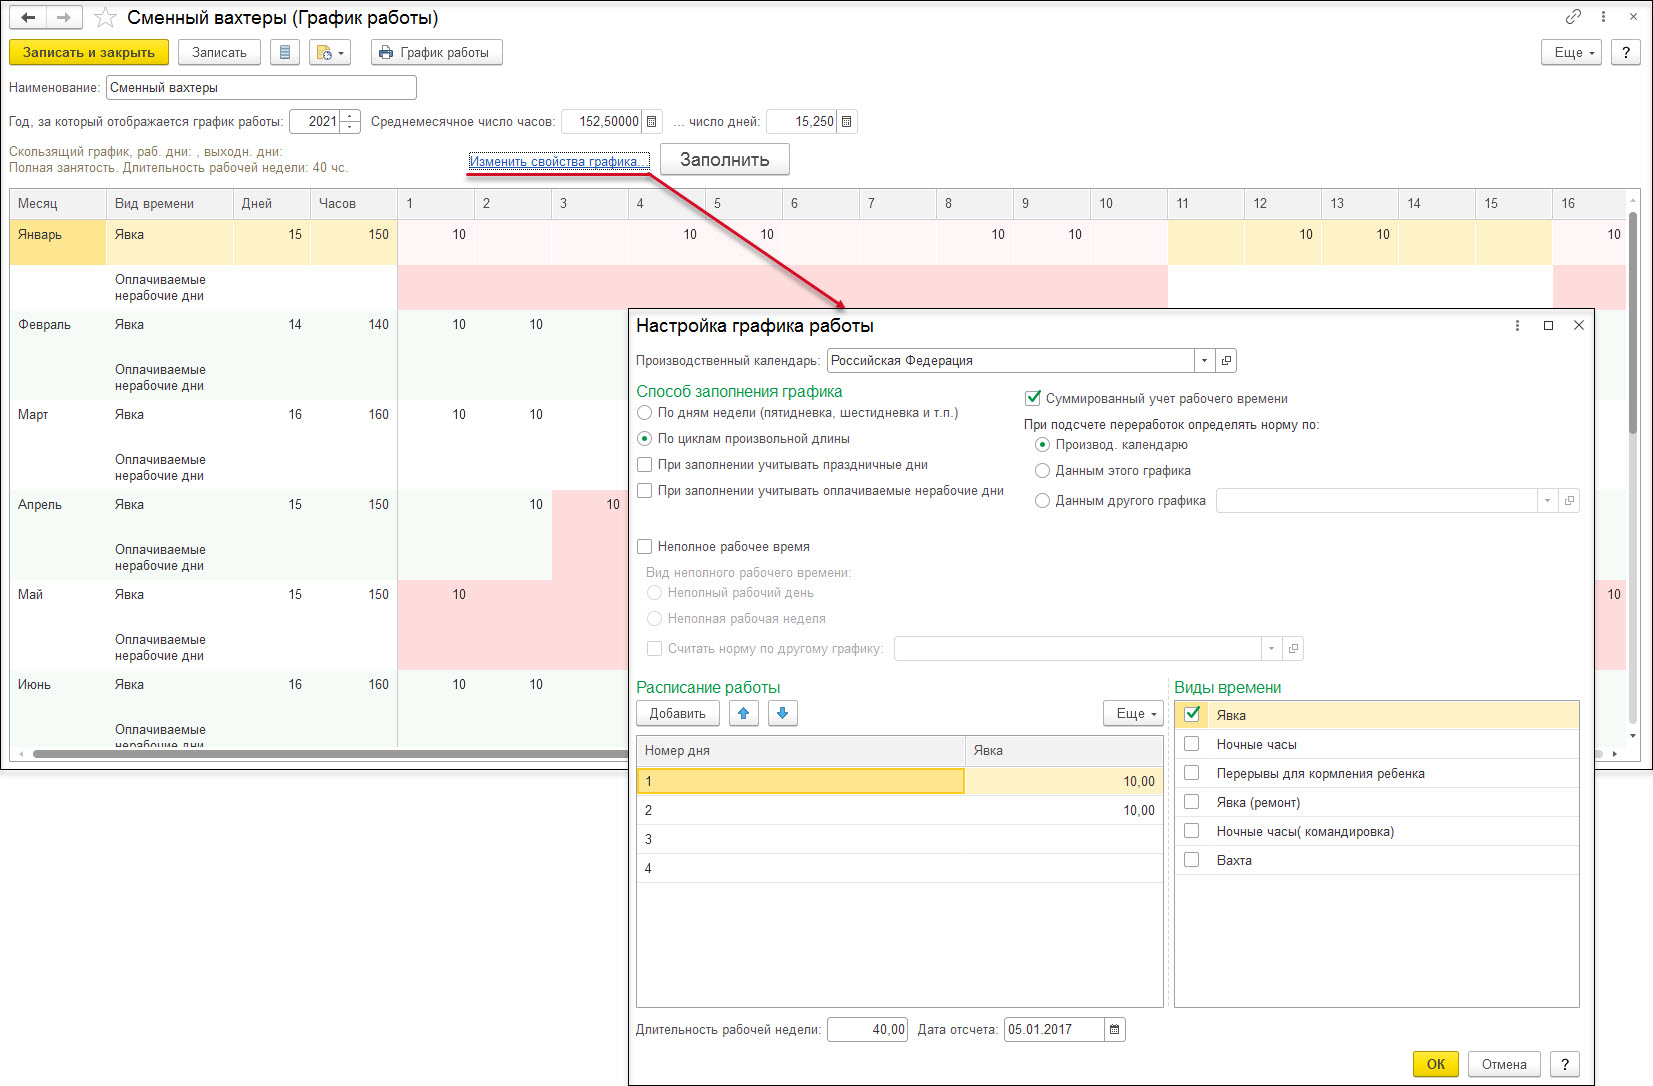The width and height of the screenshot is (1653, 1086).
Task: Select norm by Производ. календарю
Action: [1043, 444]
